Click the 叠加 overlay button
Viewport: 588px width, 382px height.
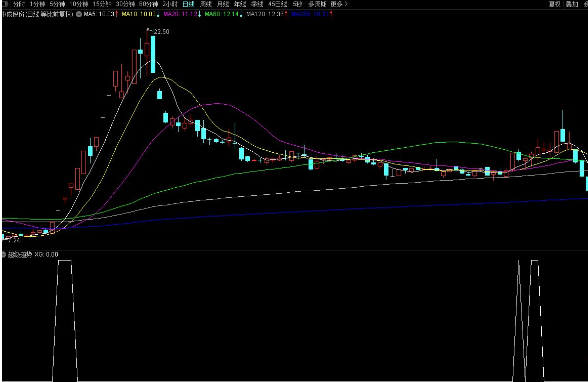point(572,4)
